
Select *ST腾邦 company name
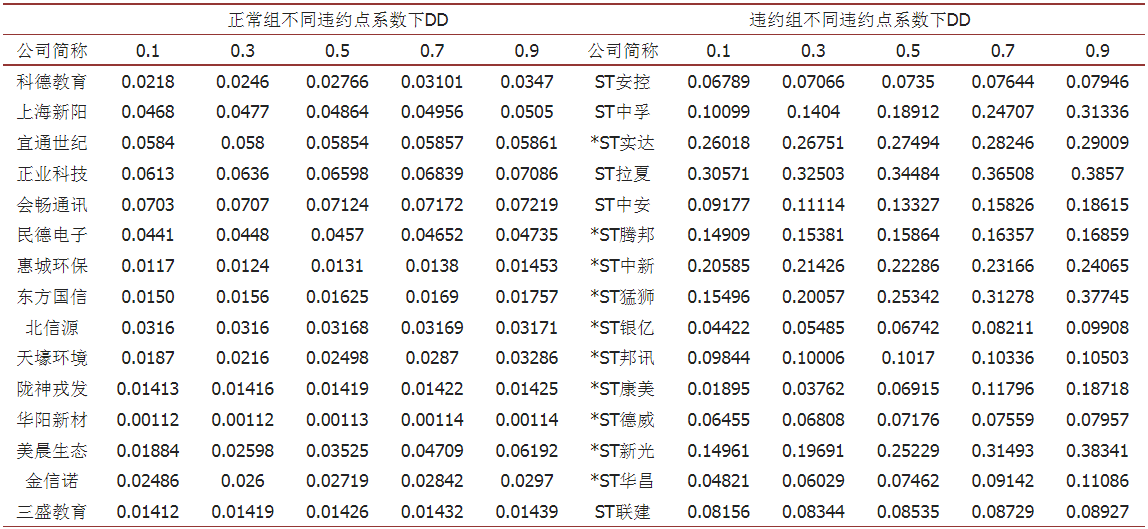622,236
